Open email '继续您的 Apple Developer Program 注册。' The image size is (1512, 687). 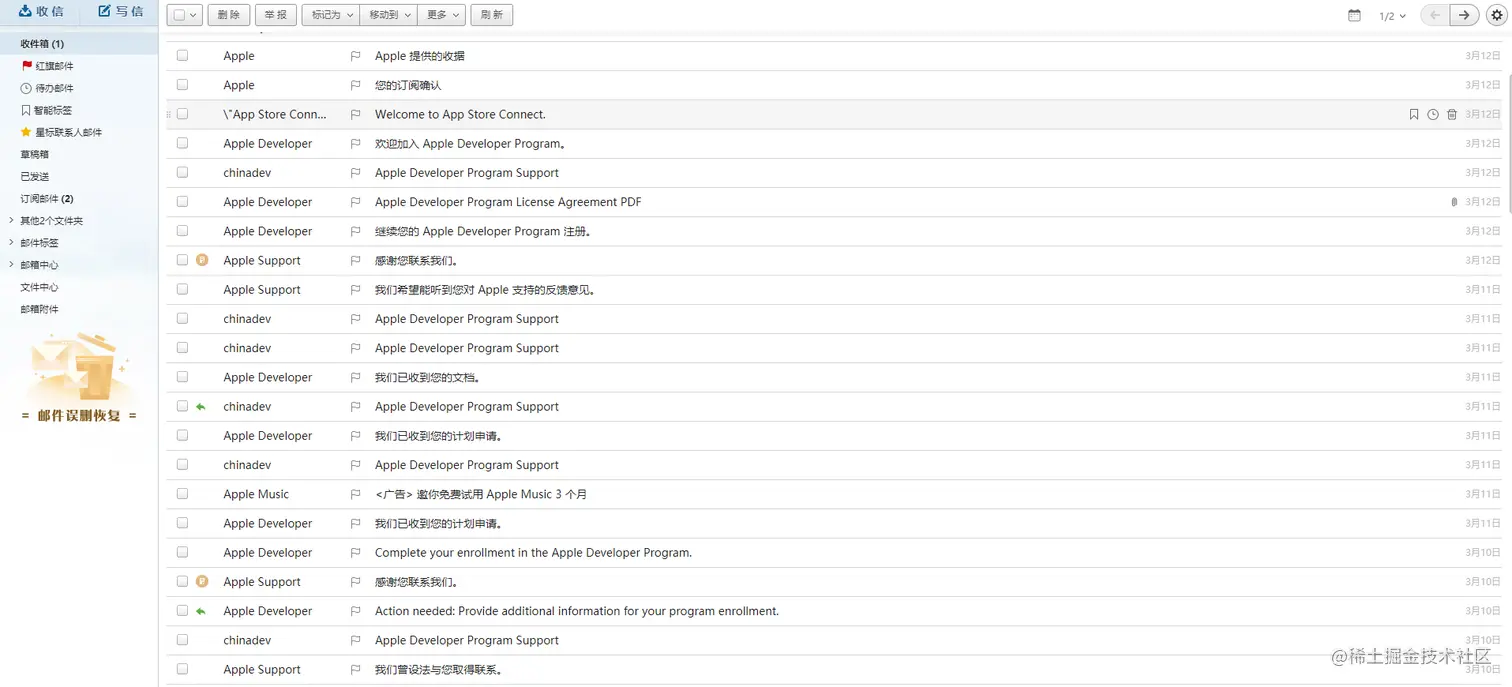coord(483,232)
